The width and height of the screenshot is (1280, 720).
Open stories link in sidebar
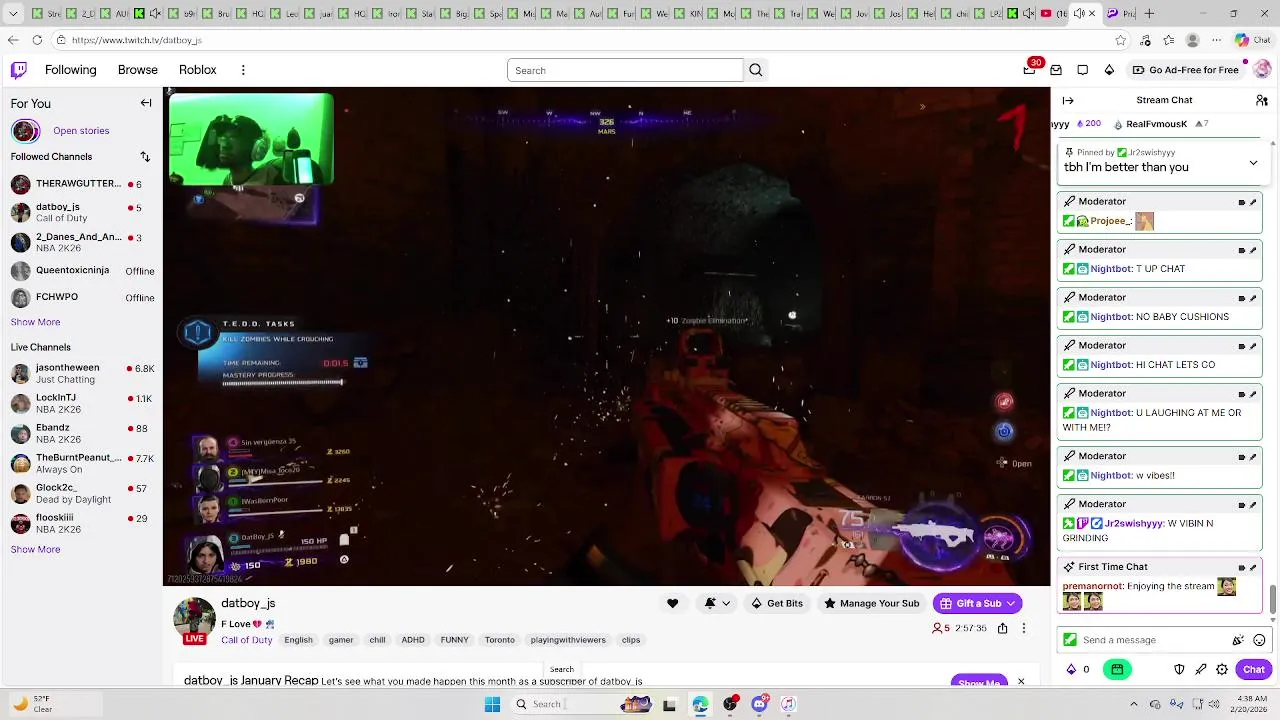click(81, 131)
